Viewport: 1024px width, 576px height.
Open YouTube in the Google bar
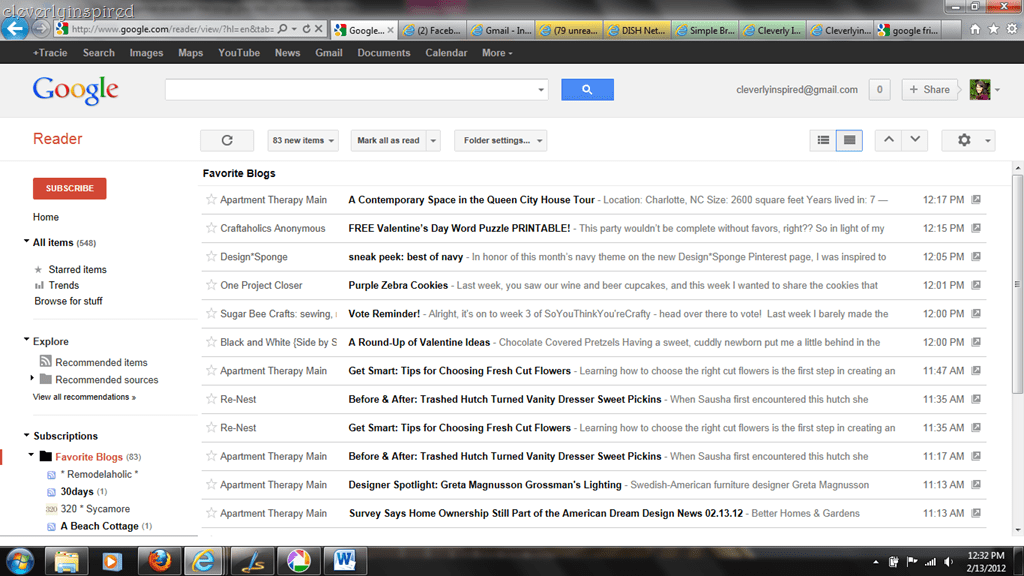pos(239,53)
